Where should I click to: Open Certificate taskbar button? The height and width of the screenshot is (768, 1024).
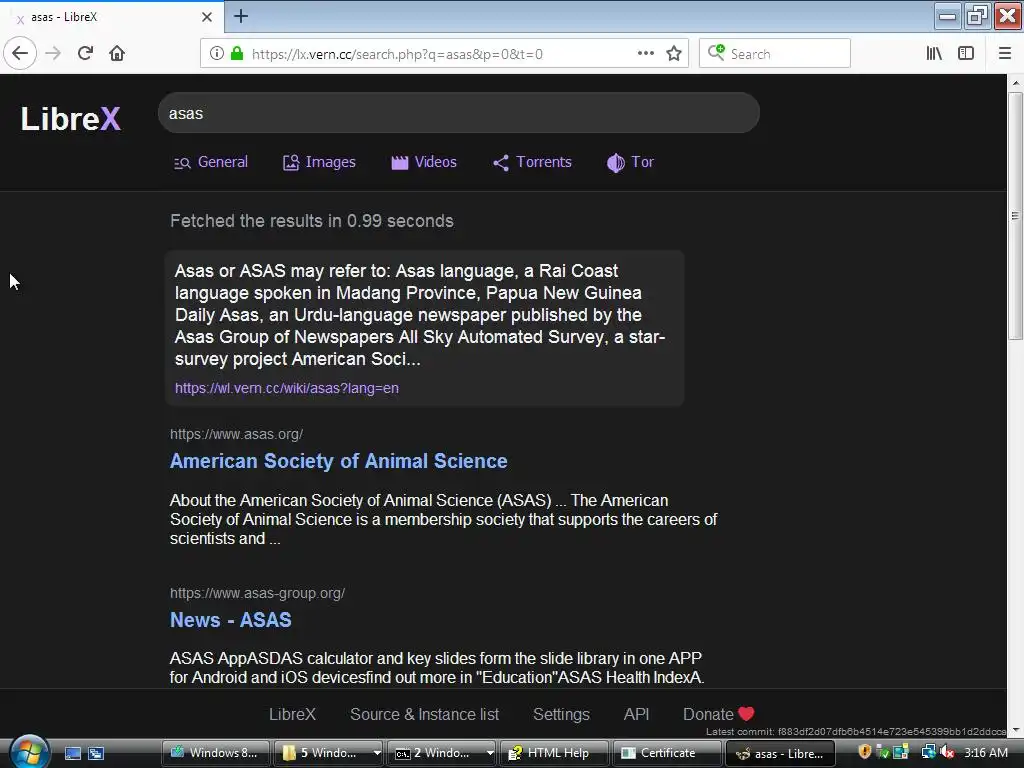[667, 753]
